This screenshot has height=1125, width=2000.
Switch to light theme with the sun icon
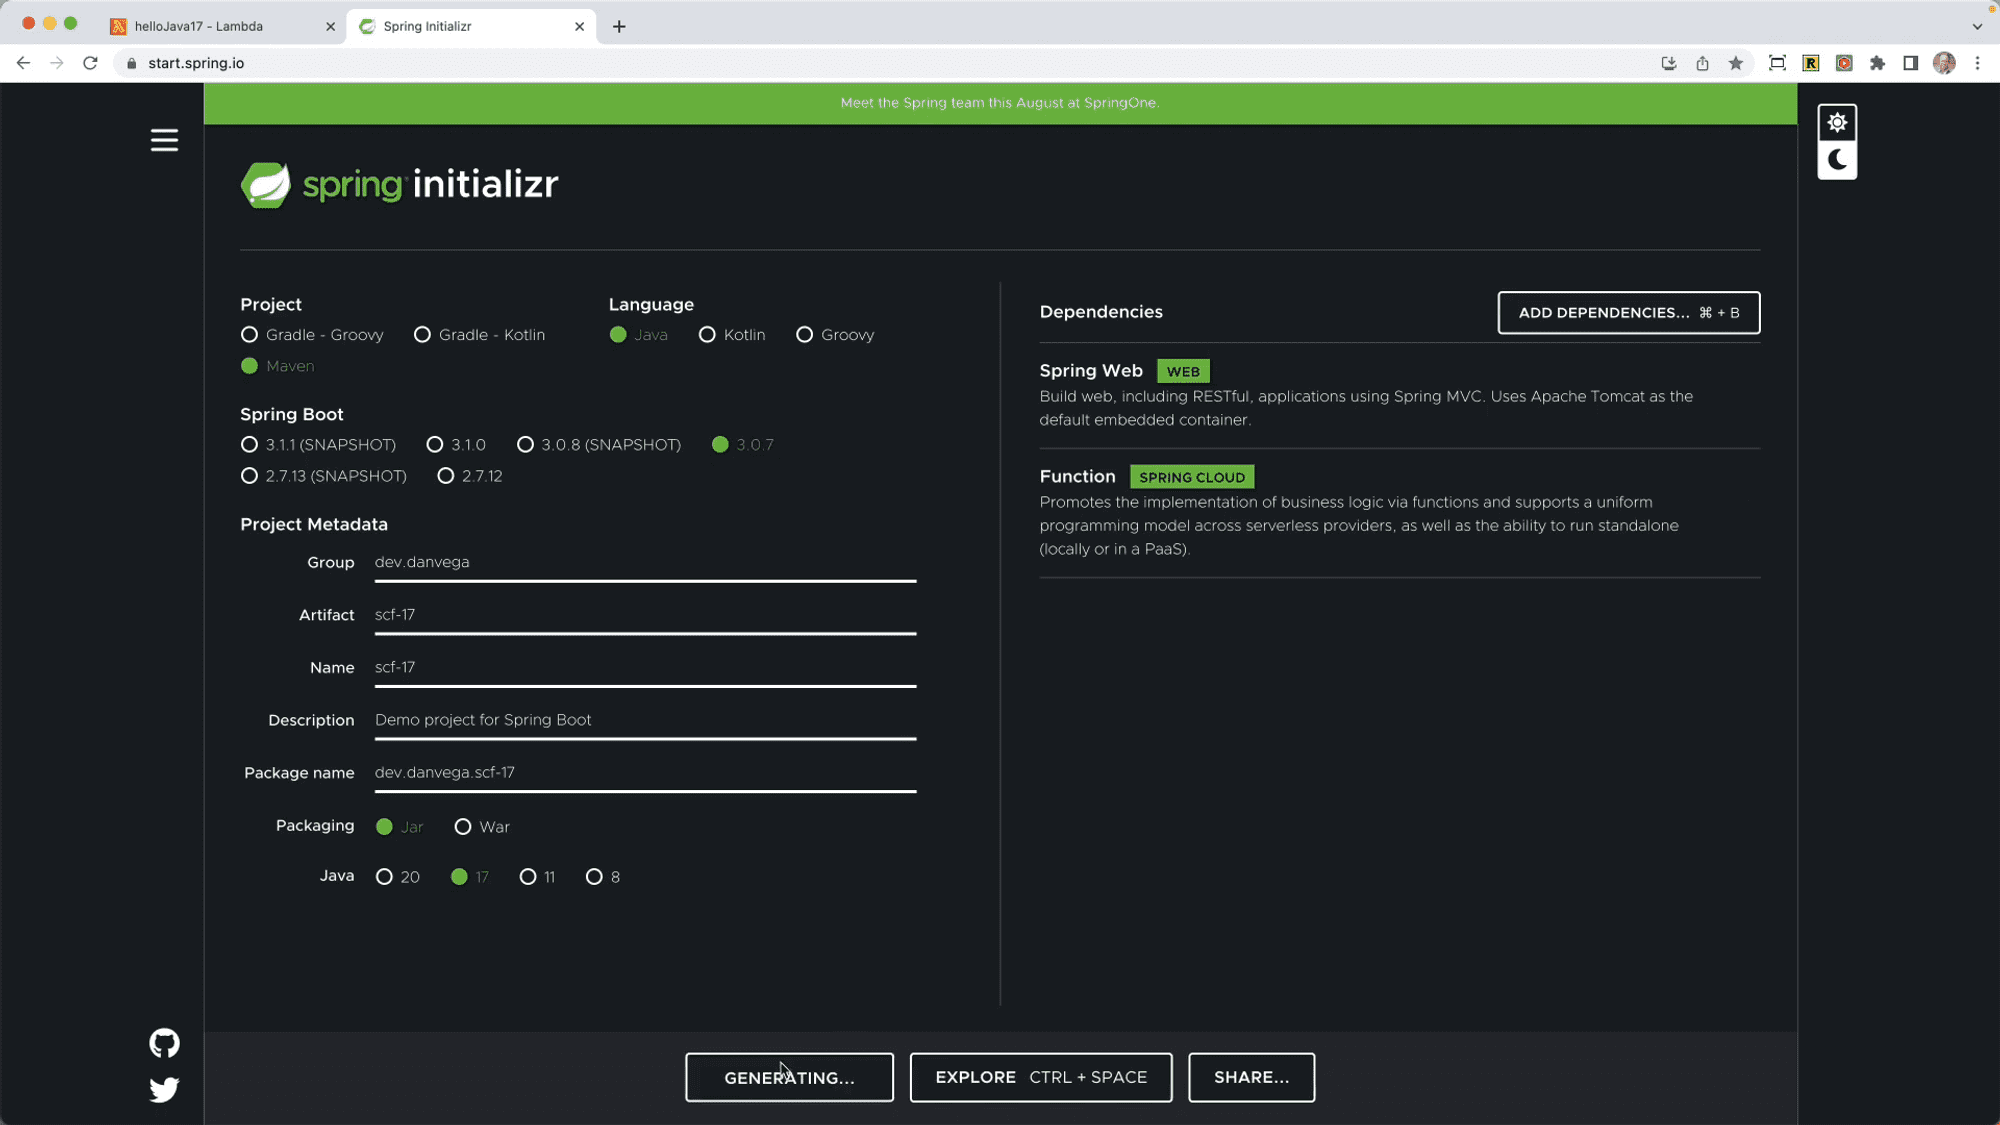click(1837, 121)
